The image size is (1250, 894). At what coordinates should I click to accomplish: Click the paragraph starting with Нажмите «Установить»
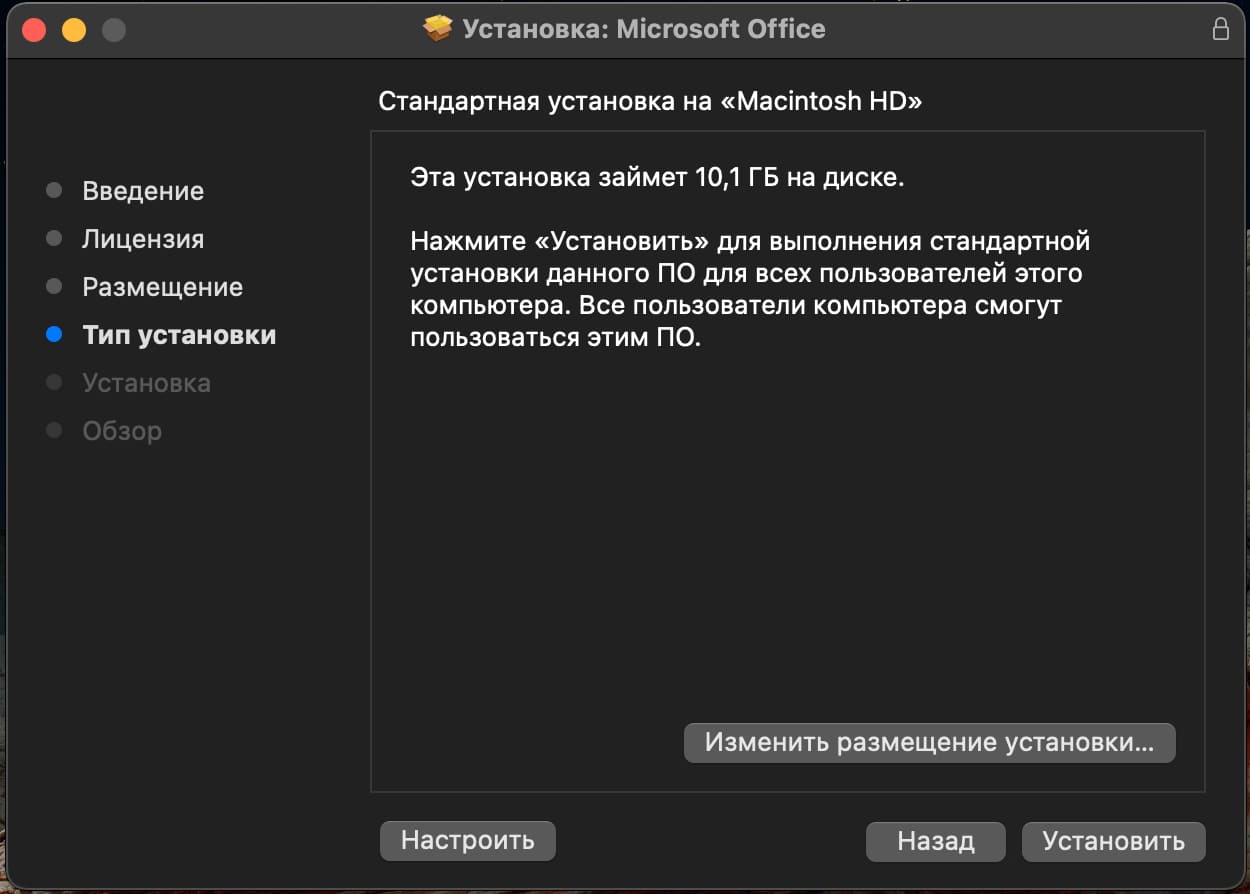pos(750,289)
